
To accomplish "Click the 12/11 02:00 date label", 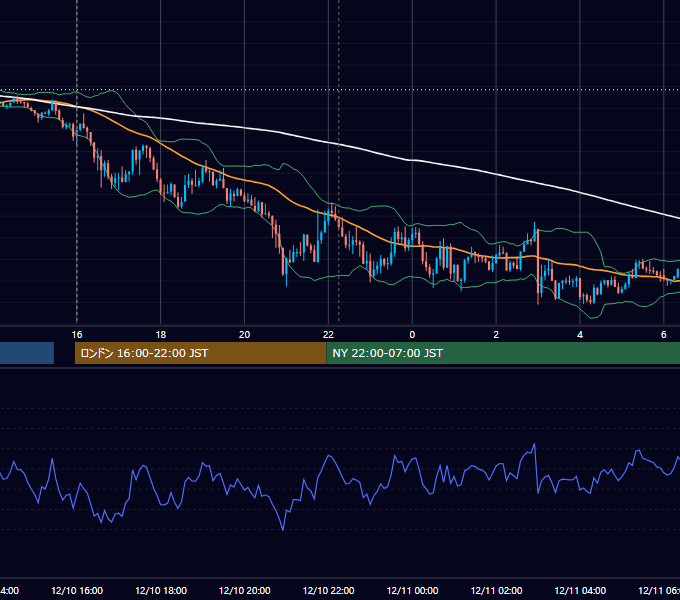I will pos(496,590).
